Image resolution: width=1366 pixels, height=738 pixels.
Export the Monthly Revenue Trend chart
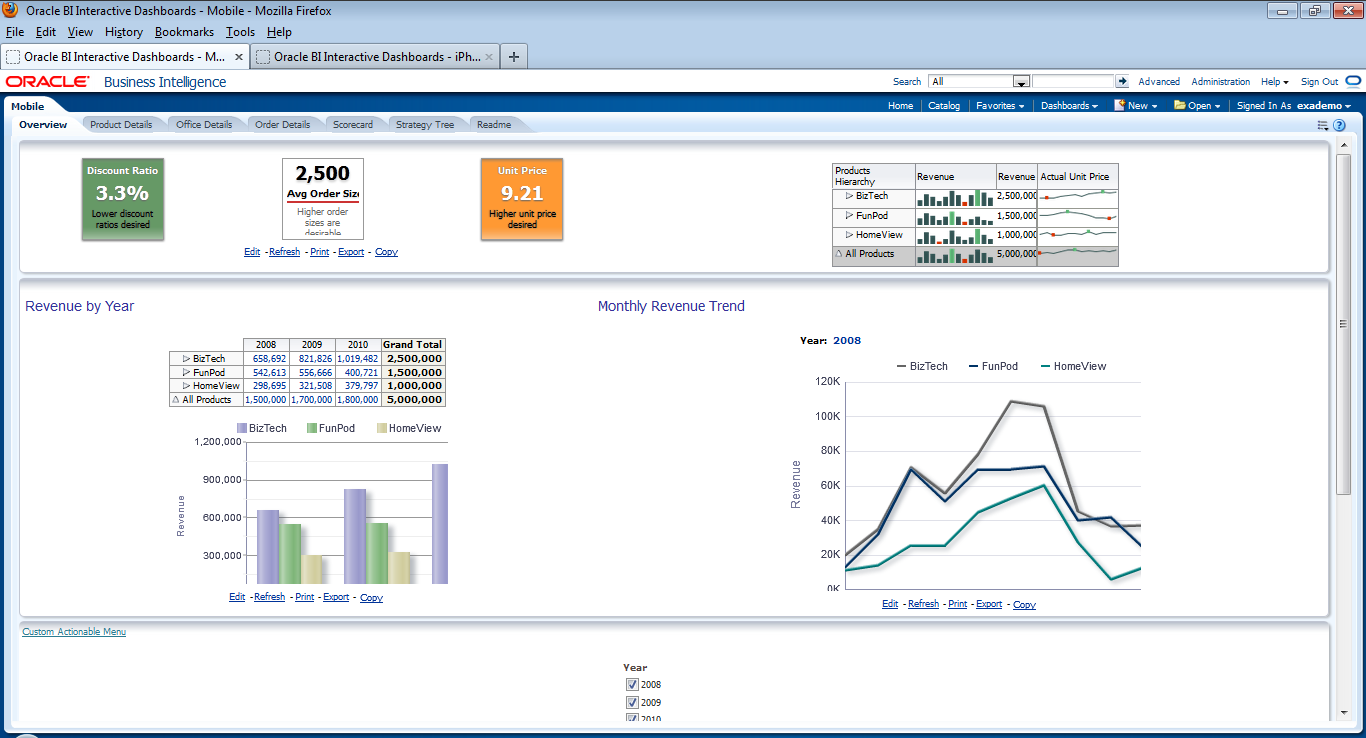tap(989, 603)
